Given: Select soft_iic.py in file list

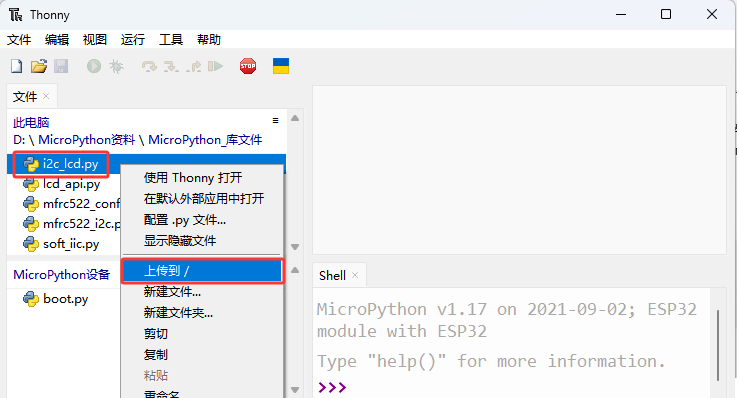Looking at the screenshot, I should tap(71, 244).
